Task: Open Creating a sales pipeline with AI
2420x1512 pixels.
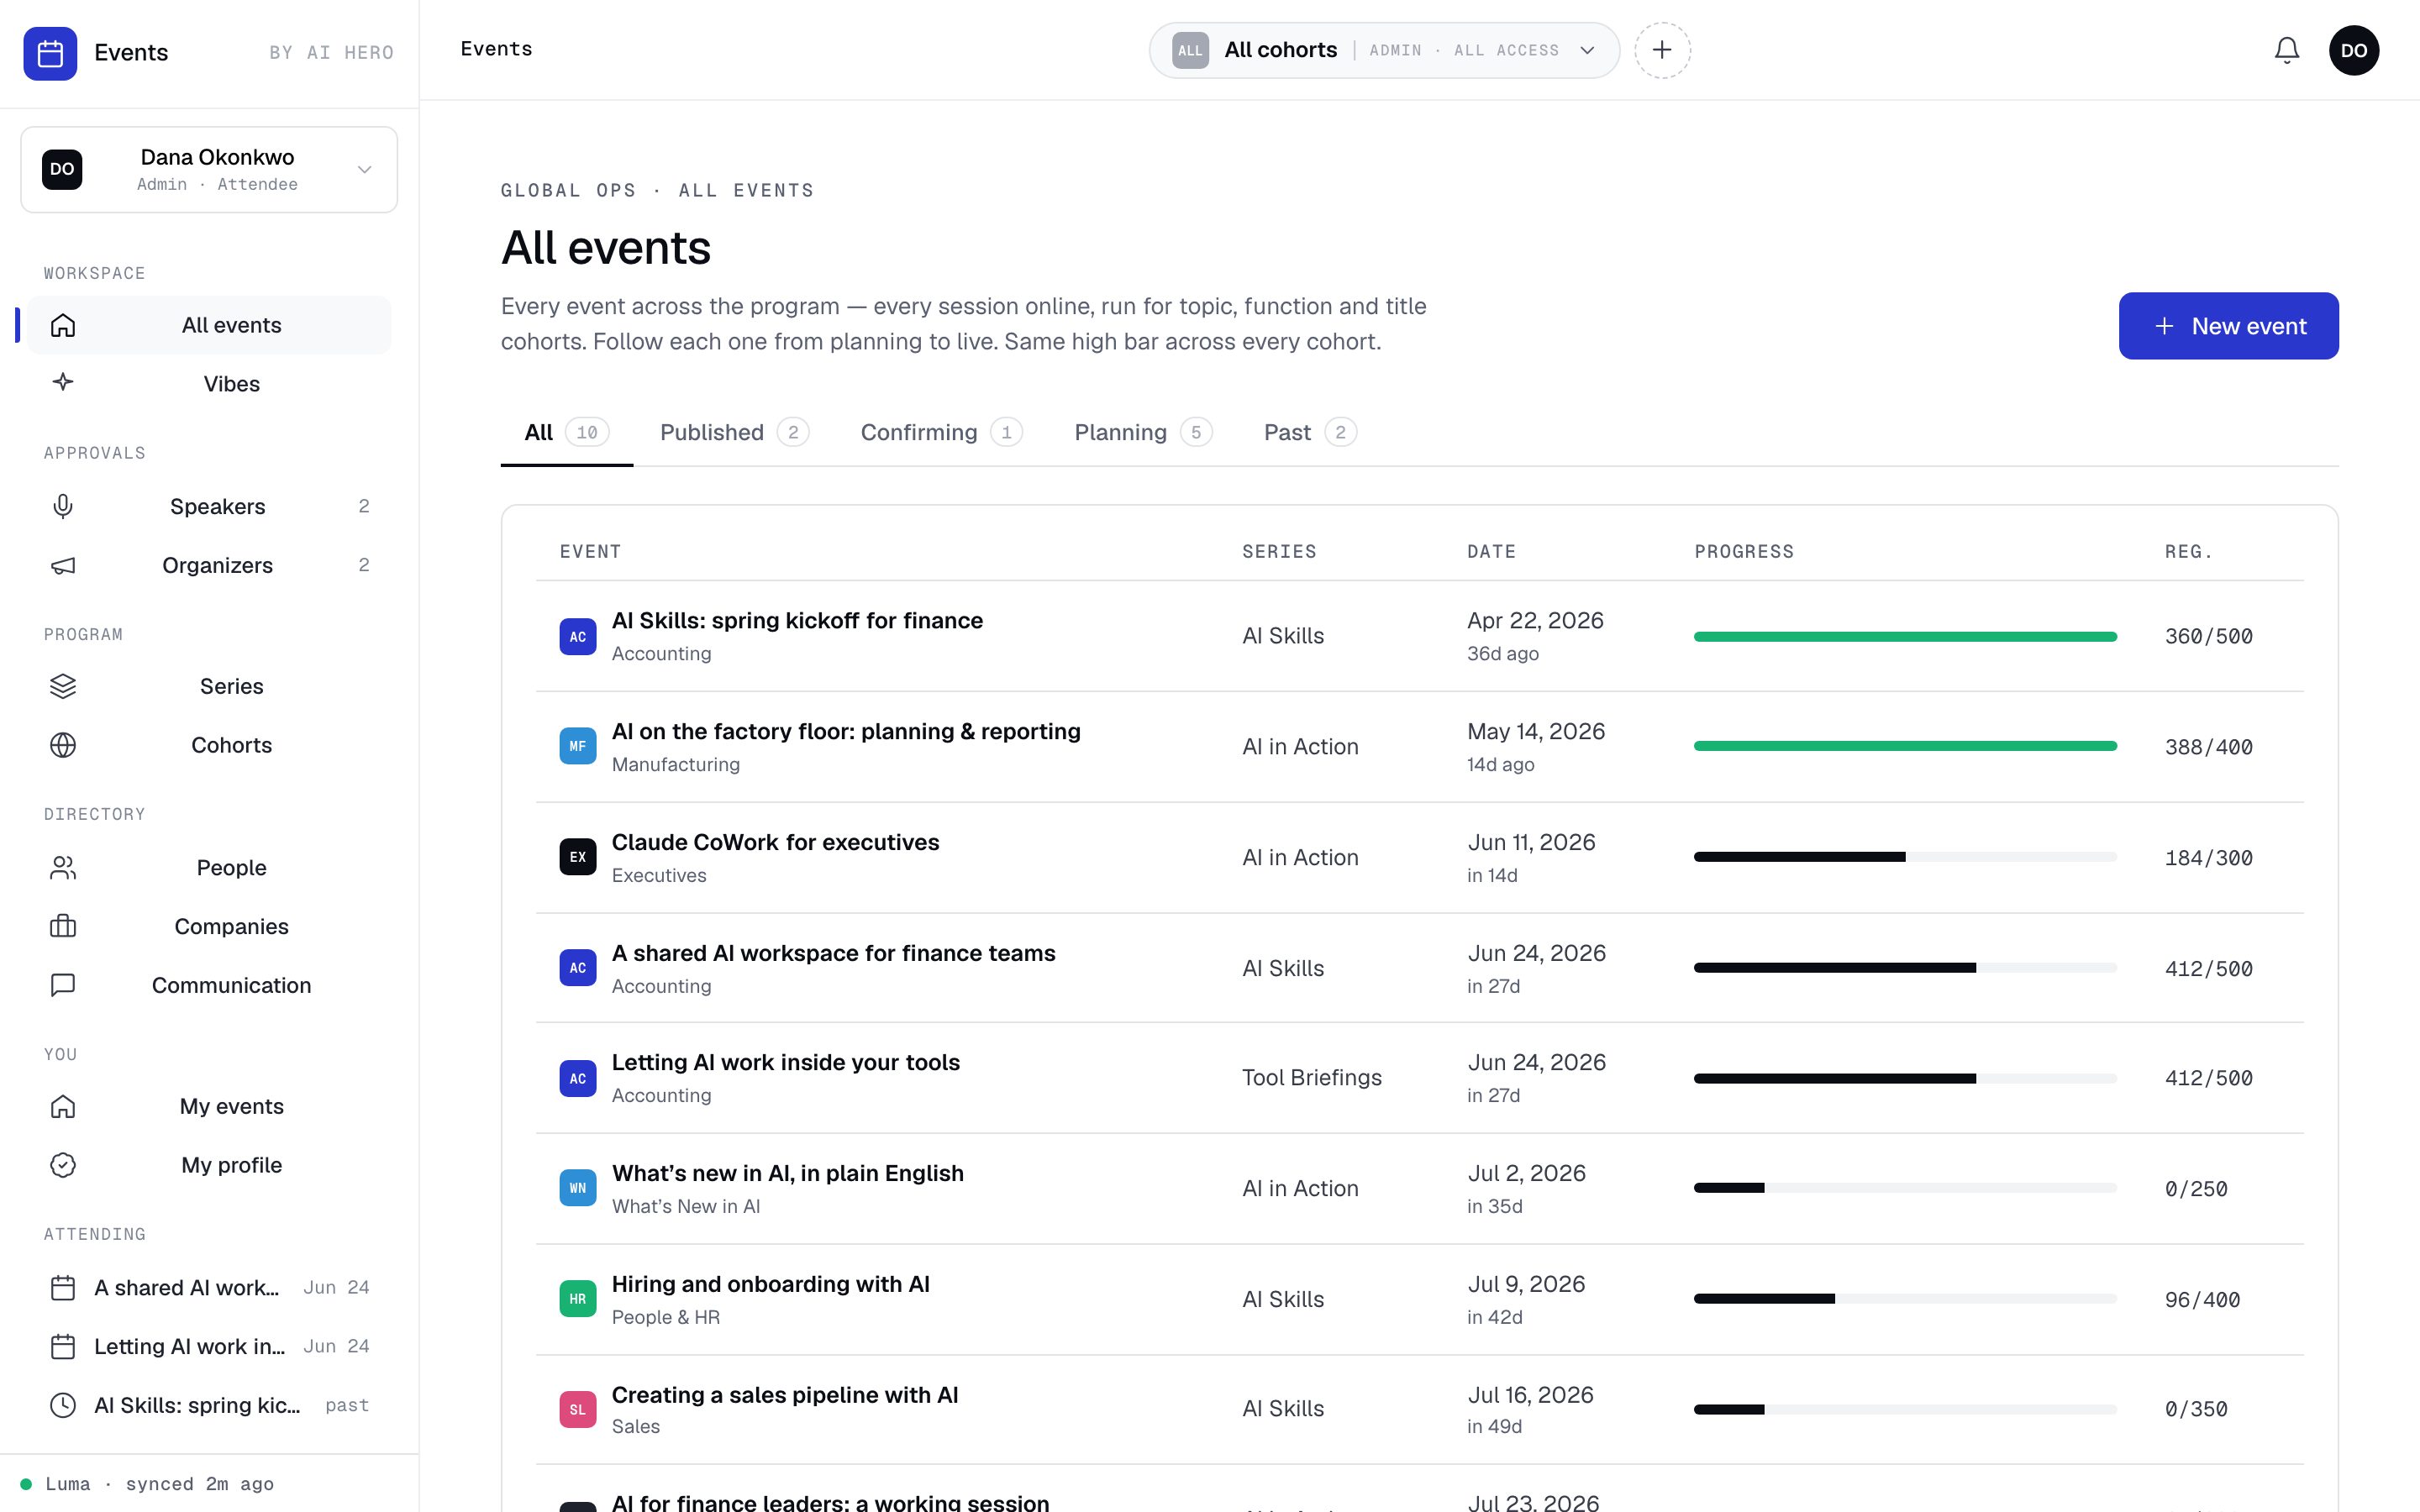Action: point(785,1394)
